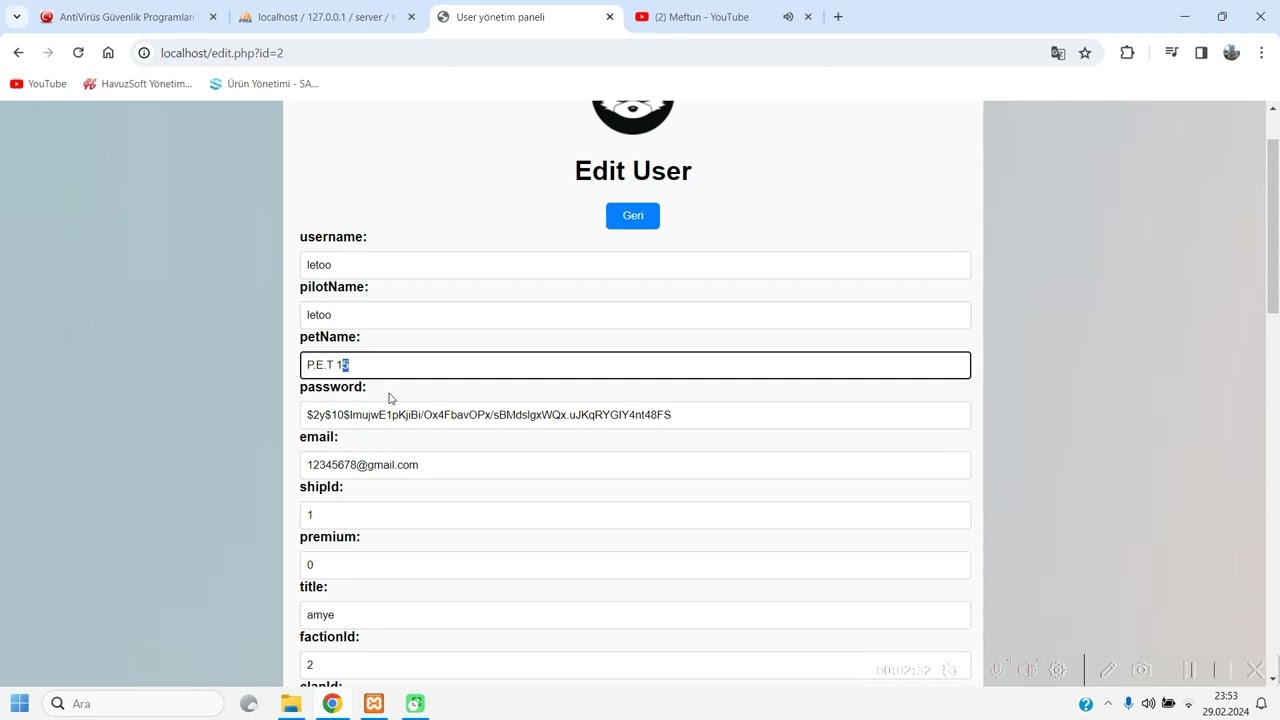Open File Explorer from the taskbar
This screenshot has width=1280, height=720.
(291, 704)
